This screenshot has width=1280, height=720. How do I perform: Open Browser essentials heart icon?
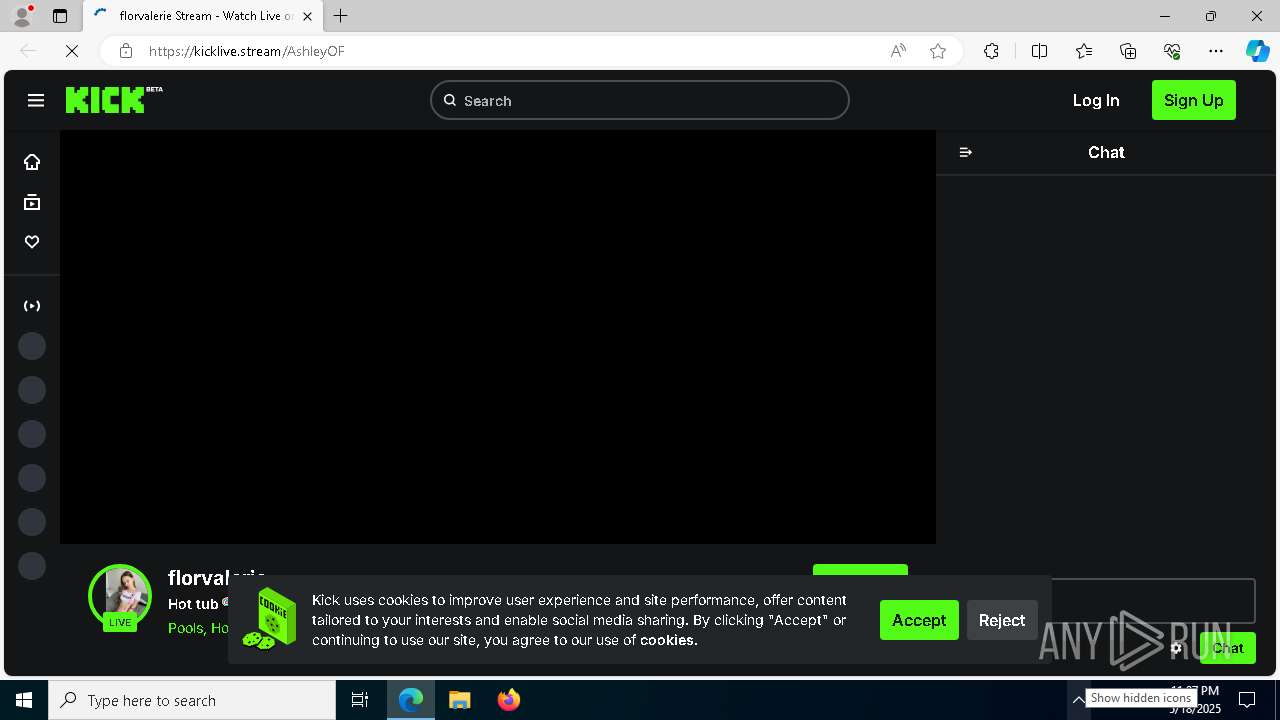tap(1172, 51)
